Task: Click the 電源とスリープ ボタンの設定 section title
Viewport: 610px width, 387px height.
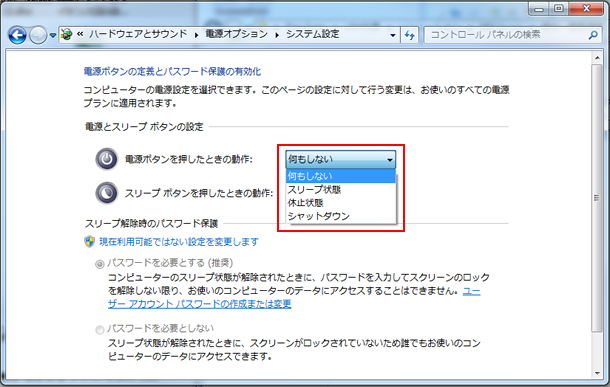Action: tap(144, 127)
